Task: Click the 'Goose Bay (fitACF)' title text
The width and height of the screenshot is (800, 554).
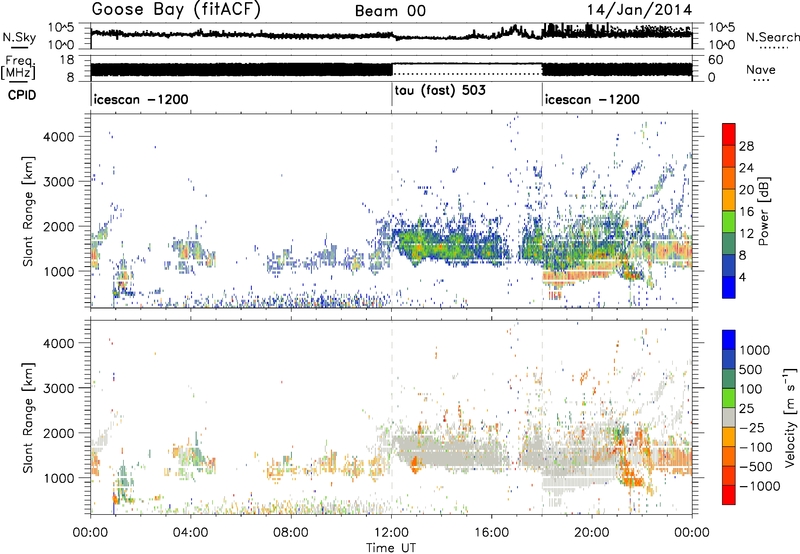Action: pyautogui.click(x=176, y=10)
